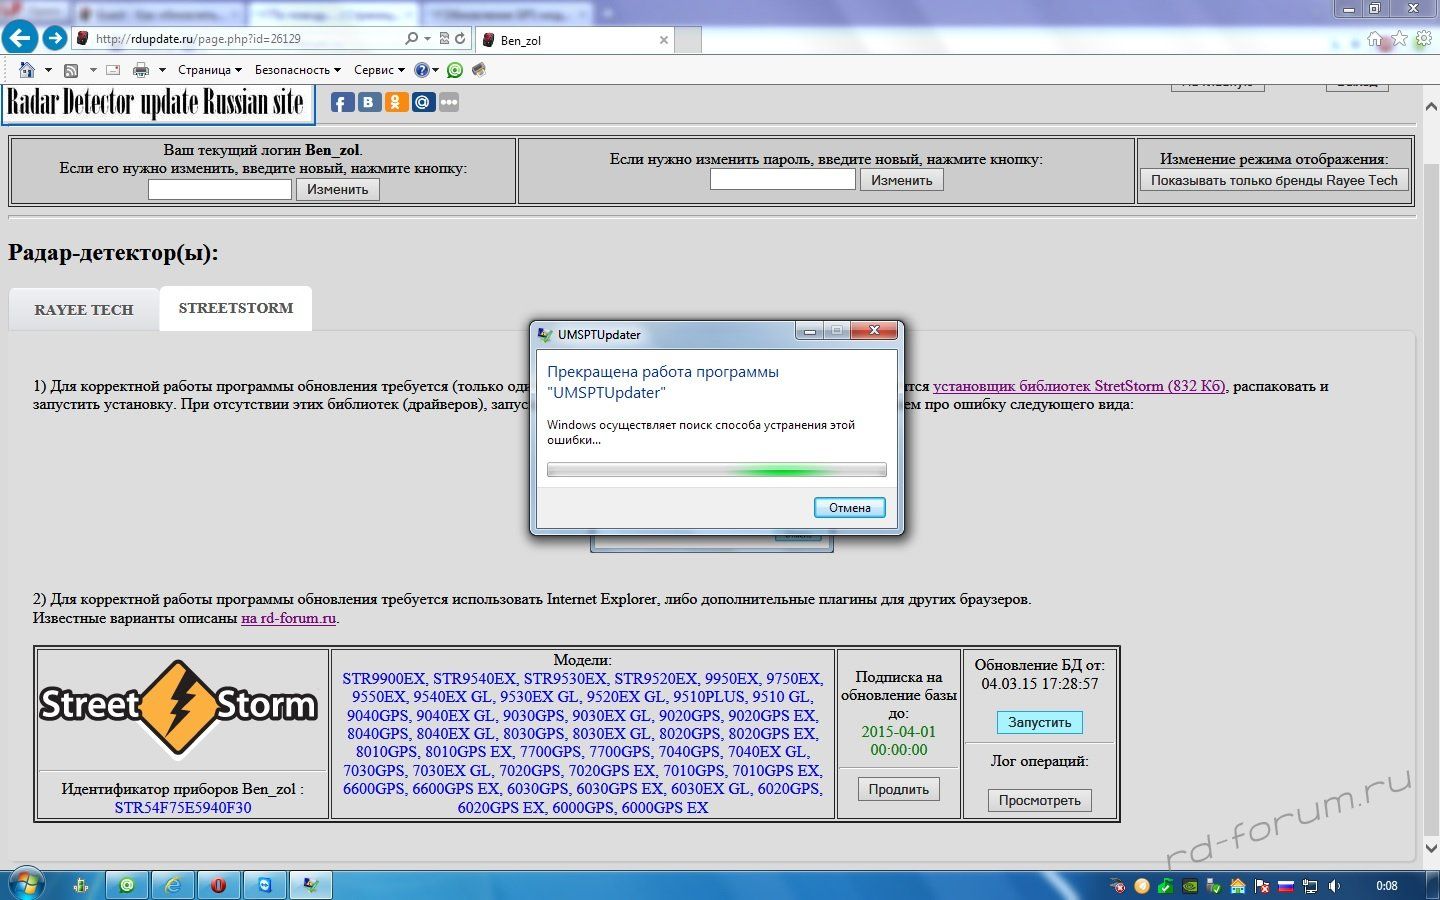Screen dimensions: 1440x900
Task: Expand the Сервис dropdown menu
Action: pos(379,70)
